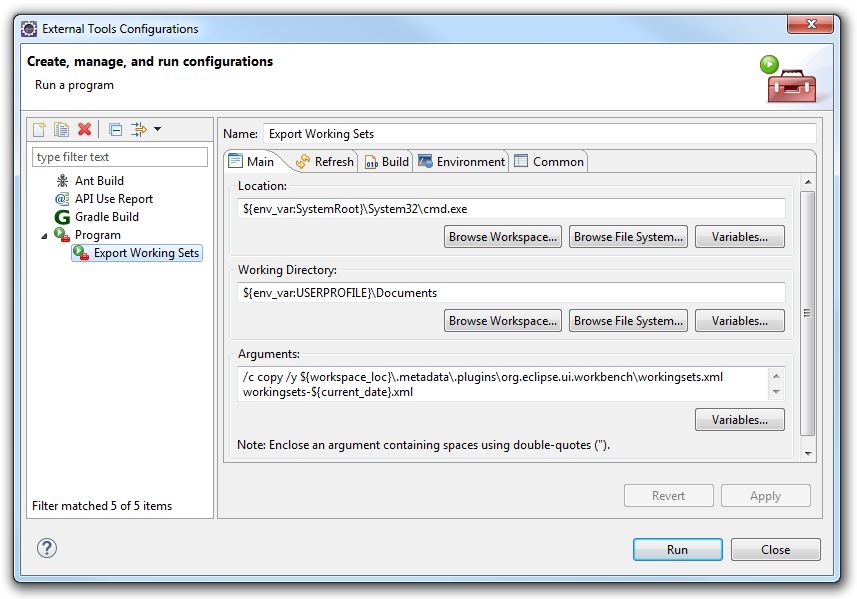Image resolution: width=857 pixels, height=599 pixels.
Task: Click the type filter text field
Action: [x=120, y=157]
